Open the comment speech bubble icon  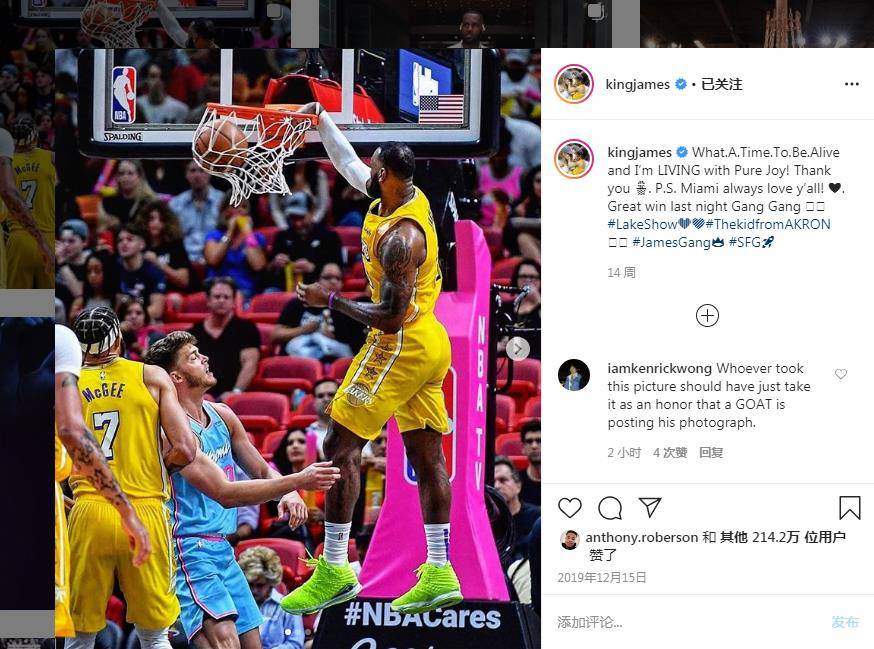[610, 508]
